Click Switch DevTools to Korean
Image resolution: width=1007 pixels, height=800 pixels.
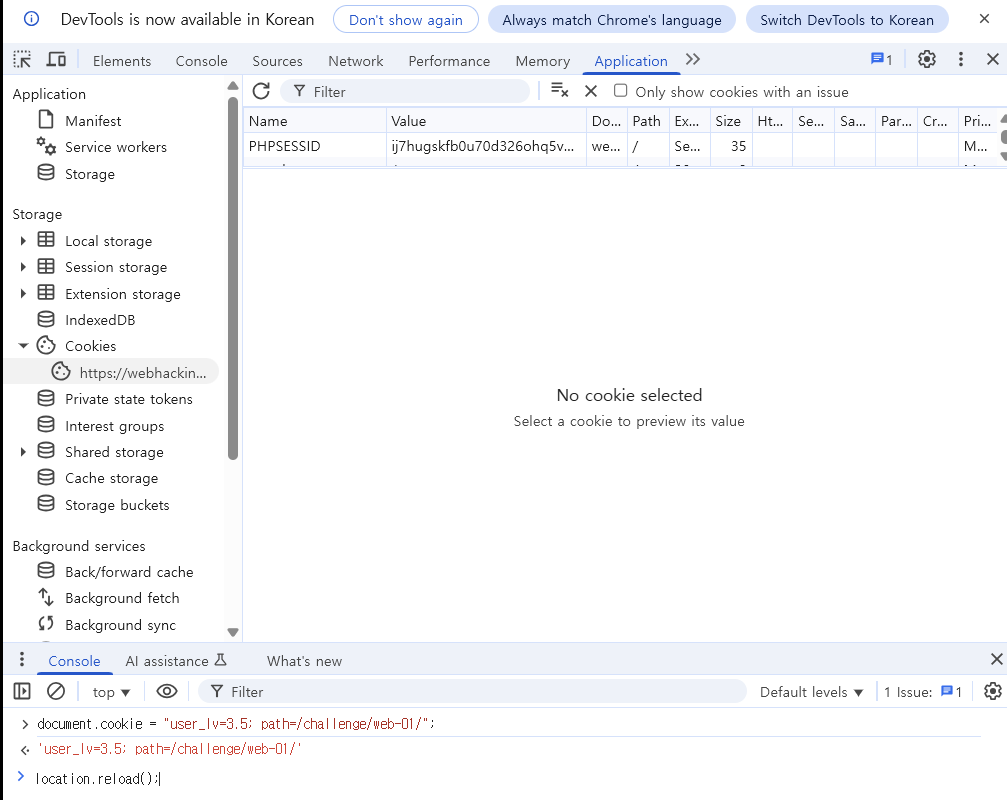click(847, 19)
